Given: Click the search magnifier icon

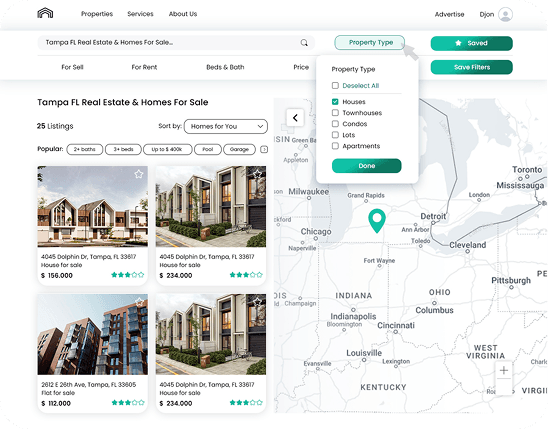Looking at the screenshot, I should [x=304, y=43].
